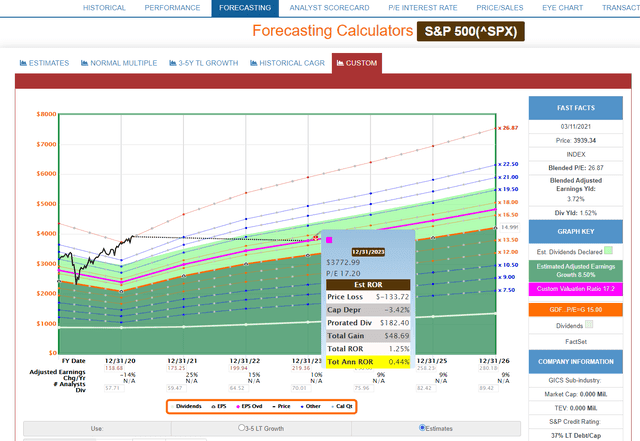Click the 14.99 P/E value box

(x=509, y=227)
